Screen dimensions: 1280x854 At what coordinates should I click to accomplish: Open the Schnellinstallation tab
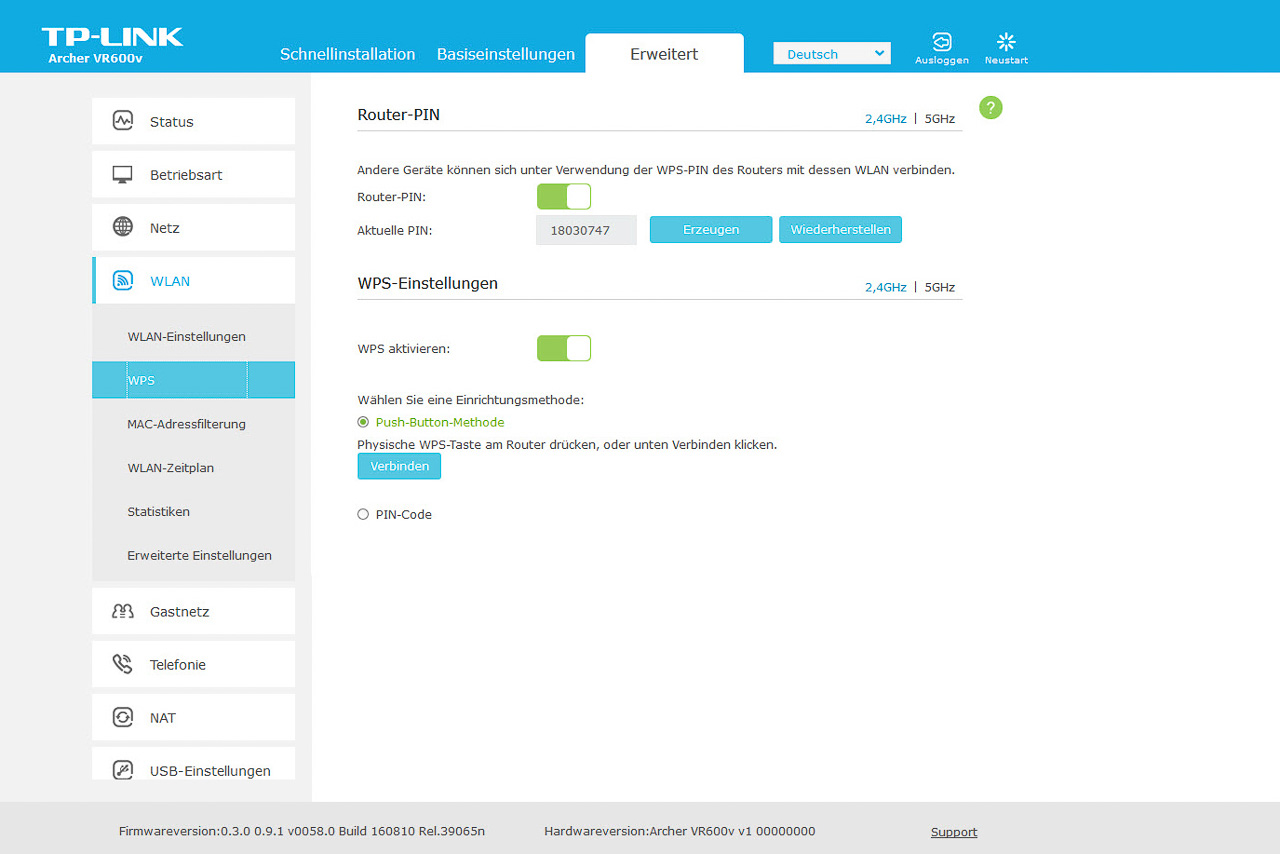click(x=347, y=54)
